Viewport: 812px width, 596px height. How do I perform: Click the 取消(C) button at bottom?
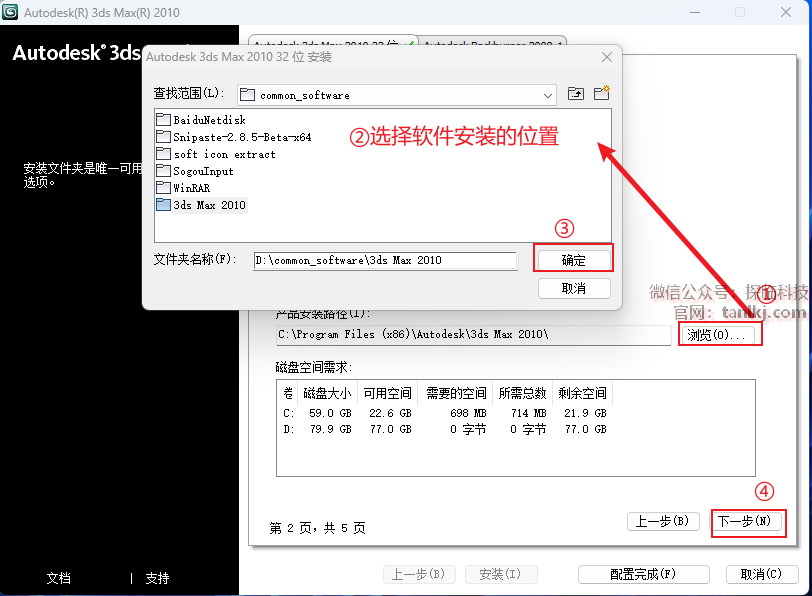[761, 574]
